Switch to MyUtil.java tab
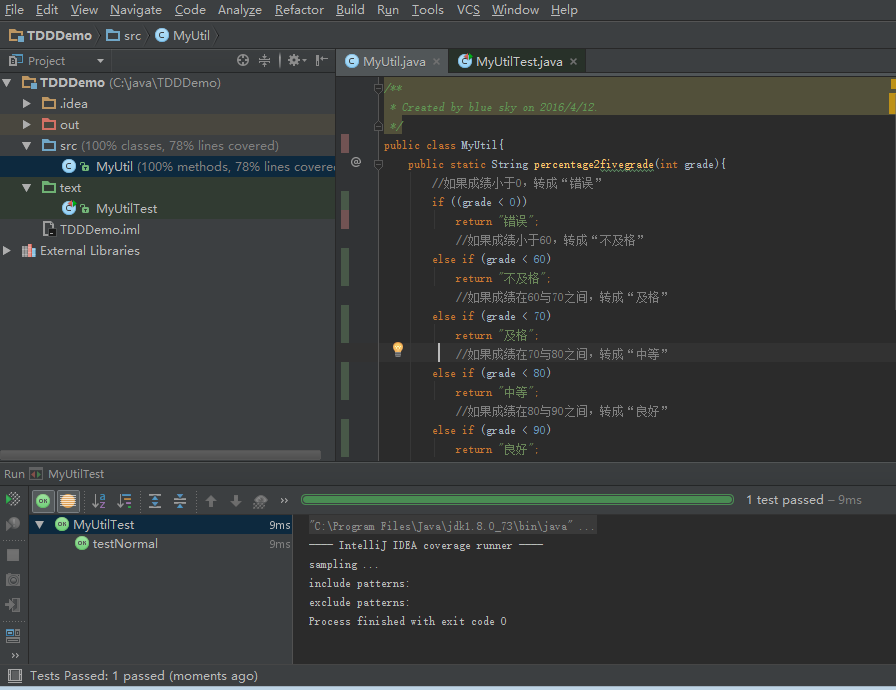The width and height of the screenshot is (896, 690). 393,62
